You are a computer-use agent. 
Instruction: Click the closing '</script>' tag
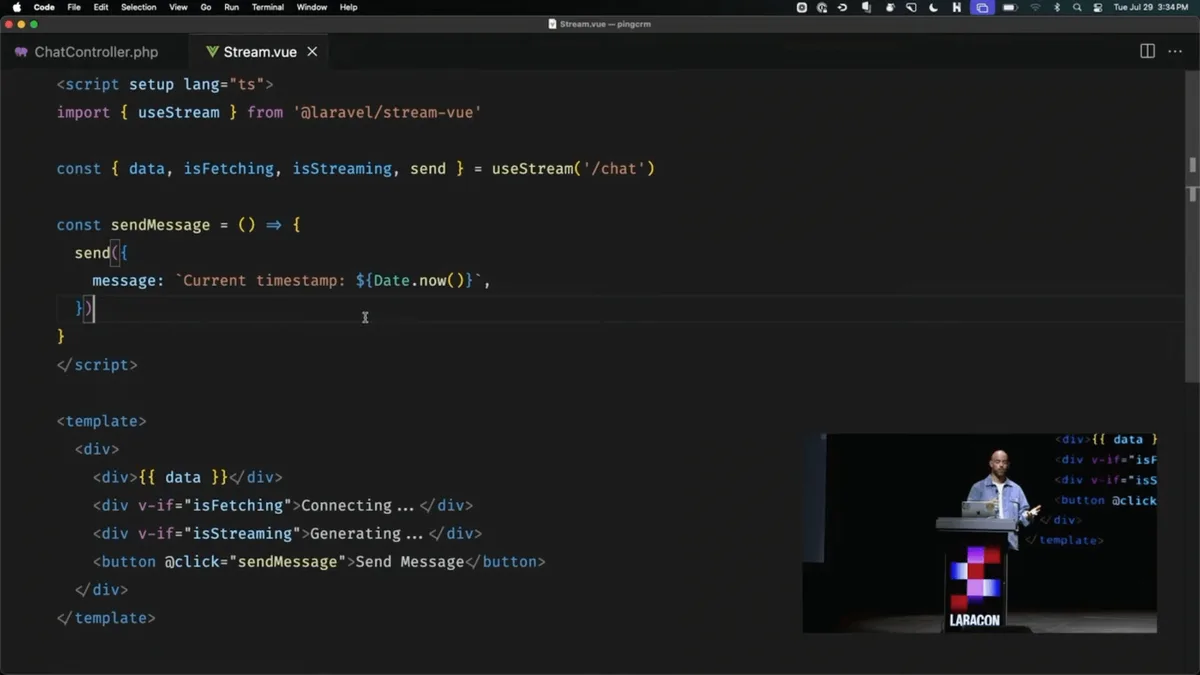pos(97,365)
